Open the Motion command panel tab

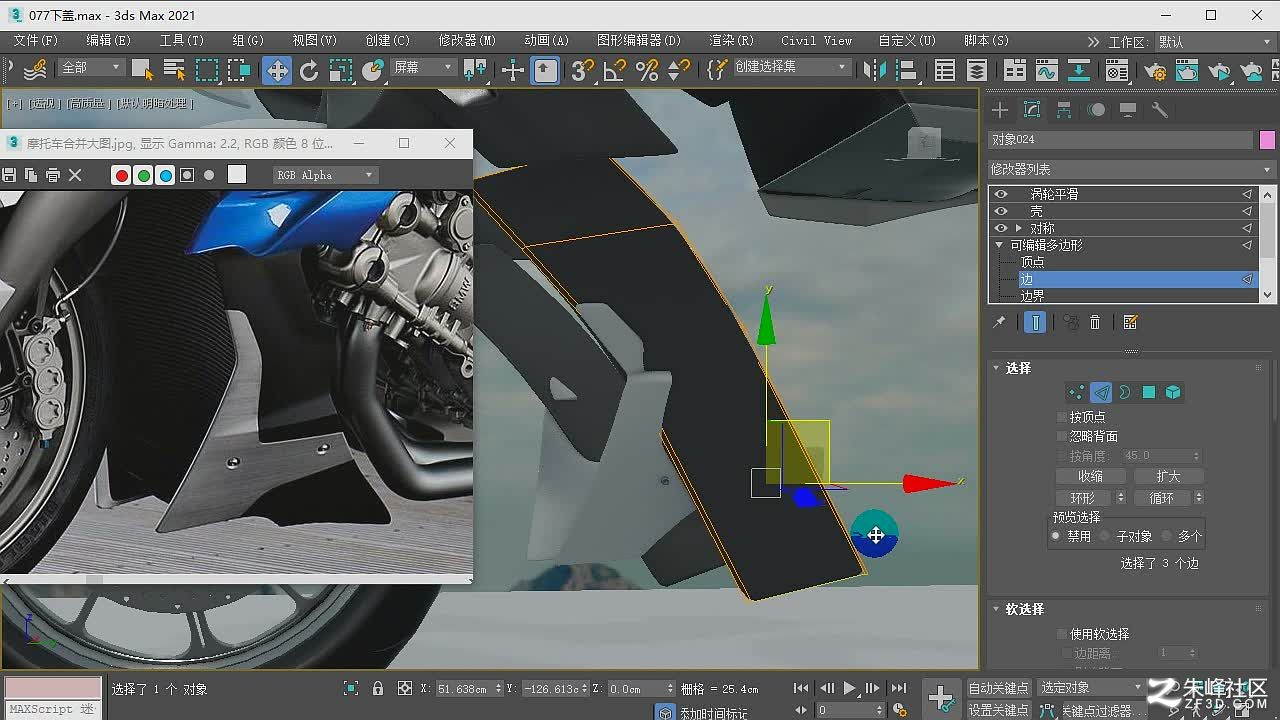point(1096,110)
